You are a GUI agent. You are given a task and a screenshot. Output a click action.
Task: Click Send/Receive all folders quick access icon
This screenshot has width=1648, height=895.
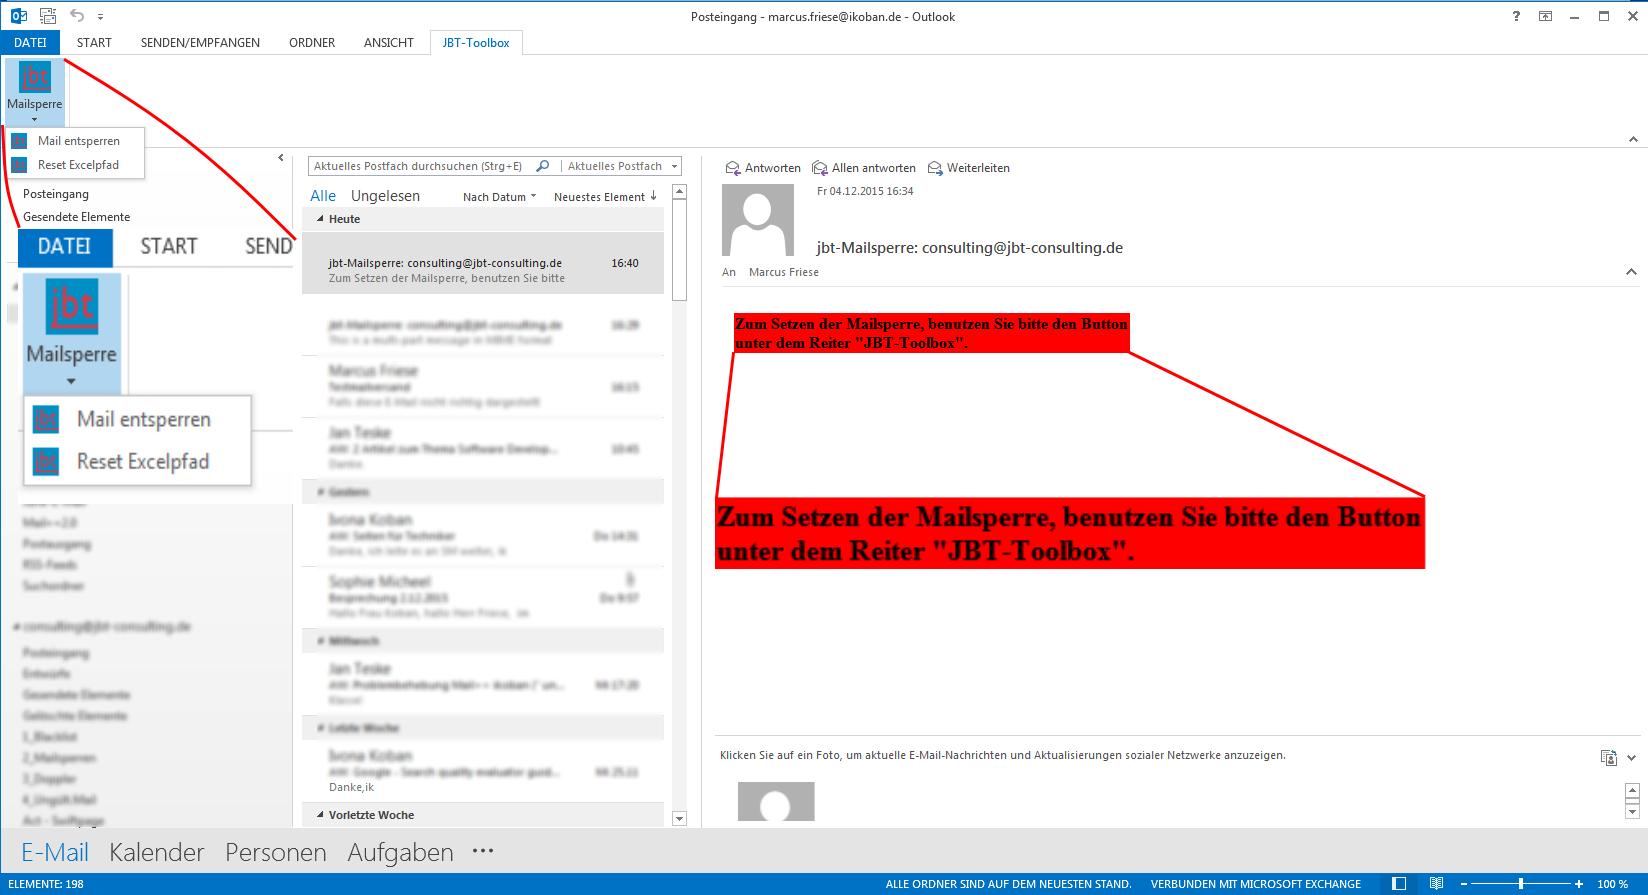(x=48, y=16)
